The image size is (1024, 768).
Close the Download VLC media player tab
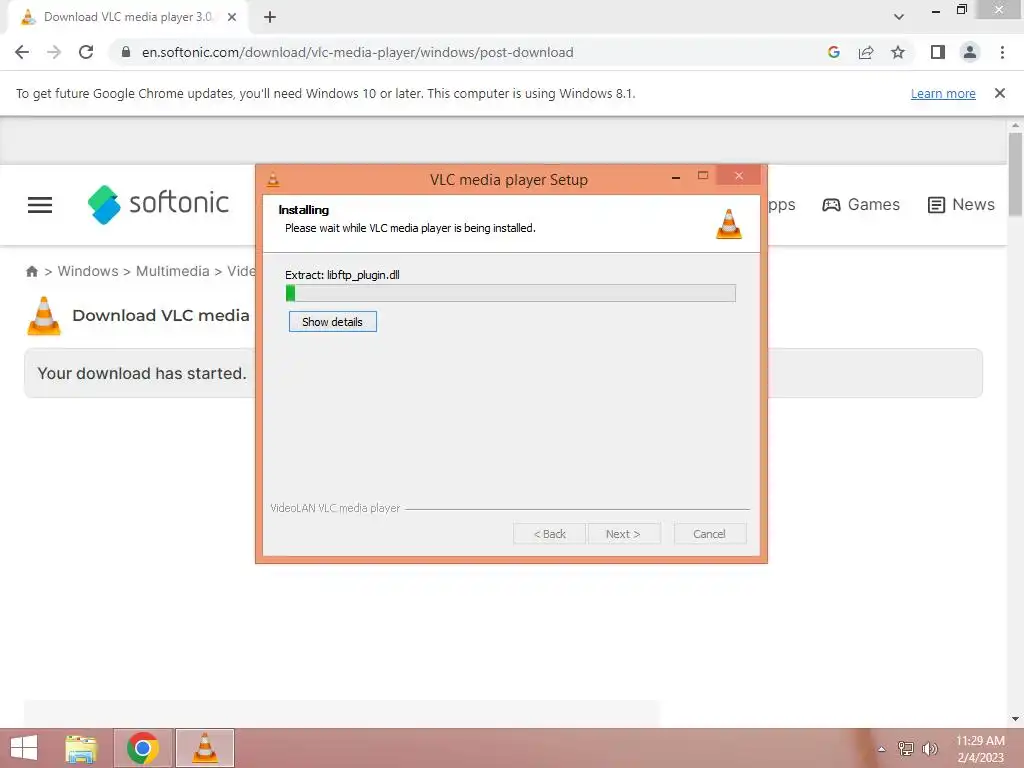232,17
